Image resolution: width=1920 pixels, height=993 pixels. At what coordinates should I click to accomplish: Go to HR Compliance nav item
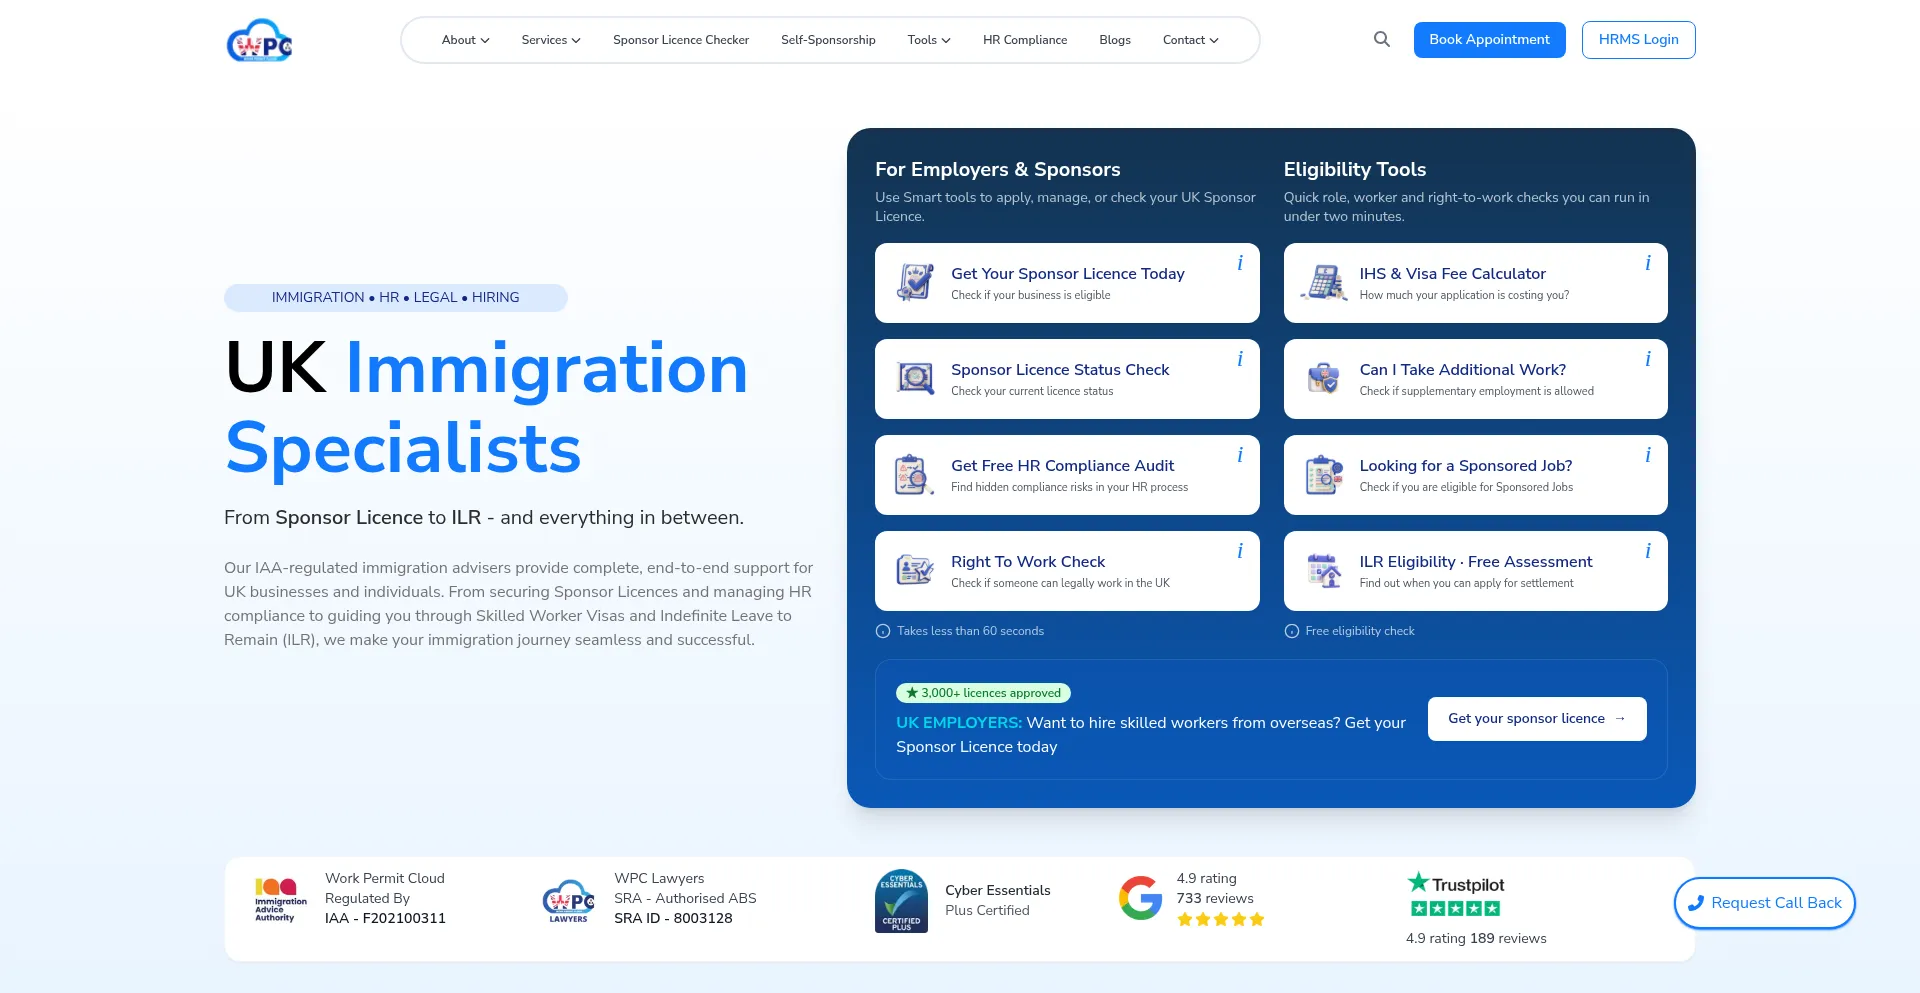1025,40
